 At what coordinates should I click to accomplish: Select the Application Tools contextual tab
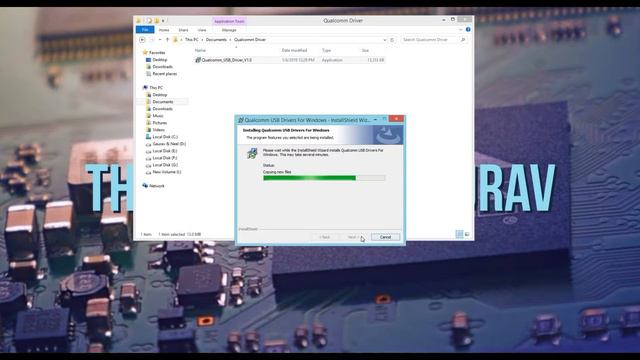point(229,21)
